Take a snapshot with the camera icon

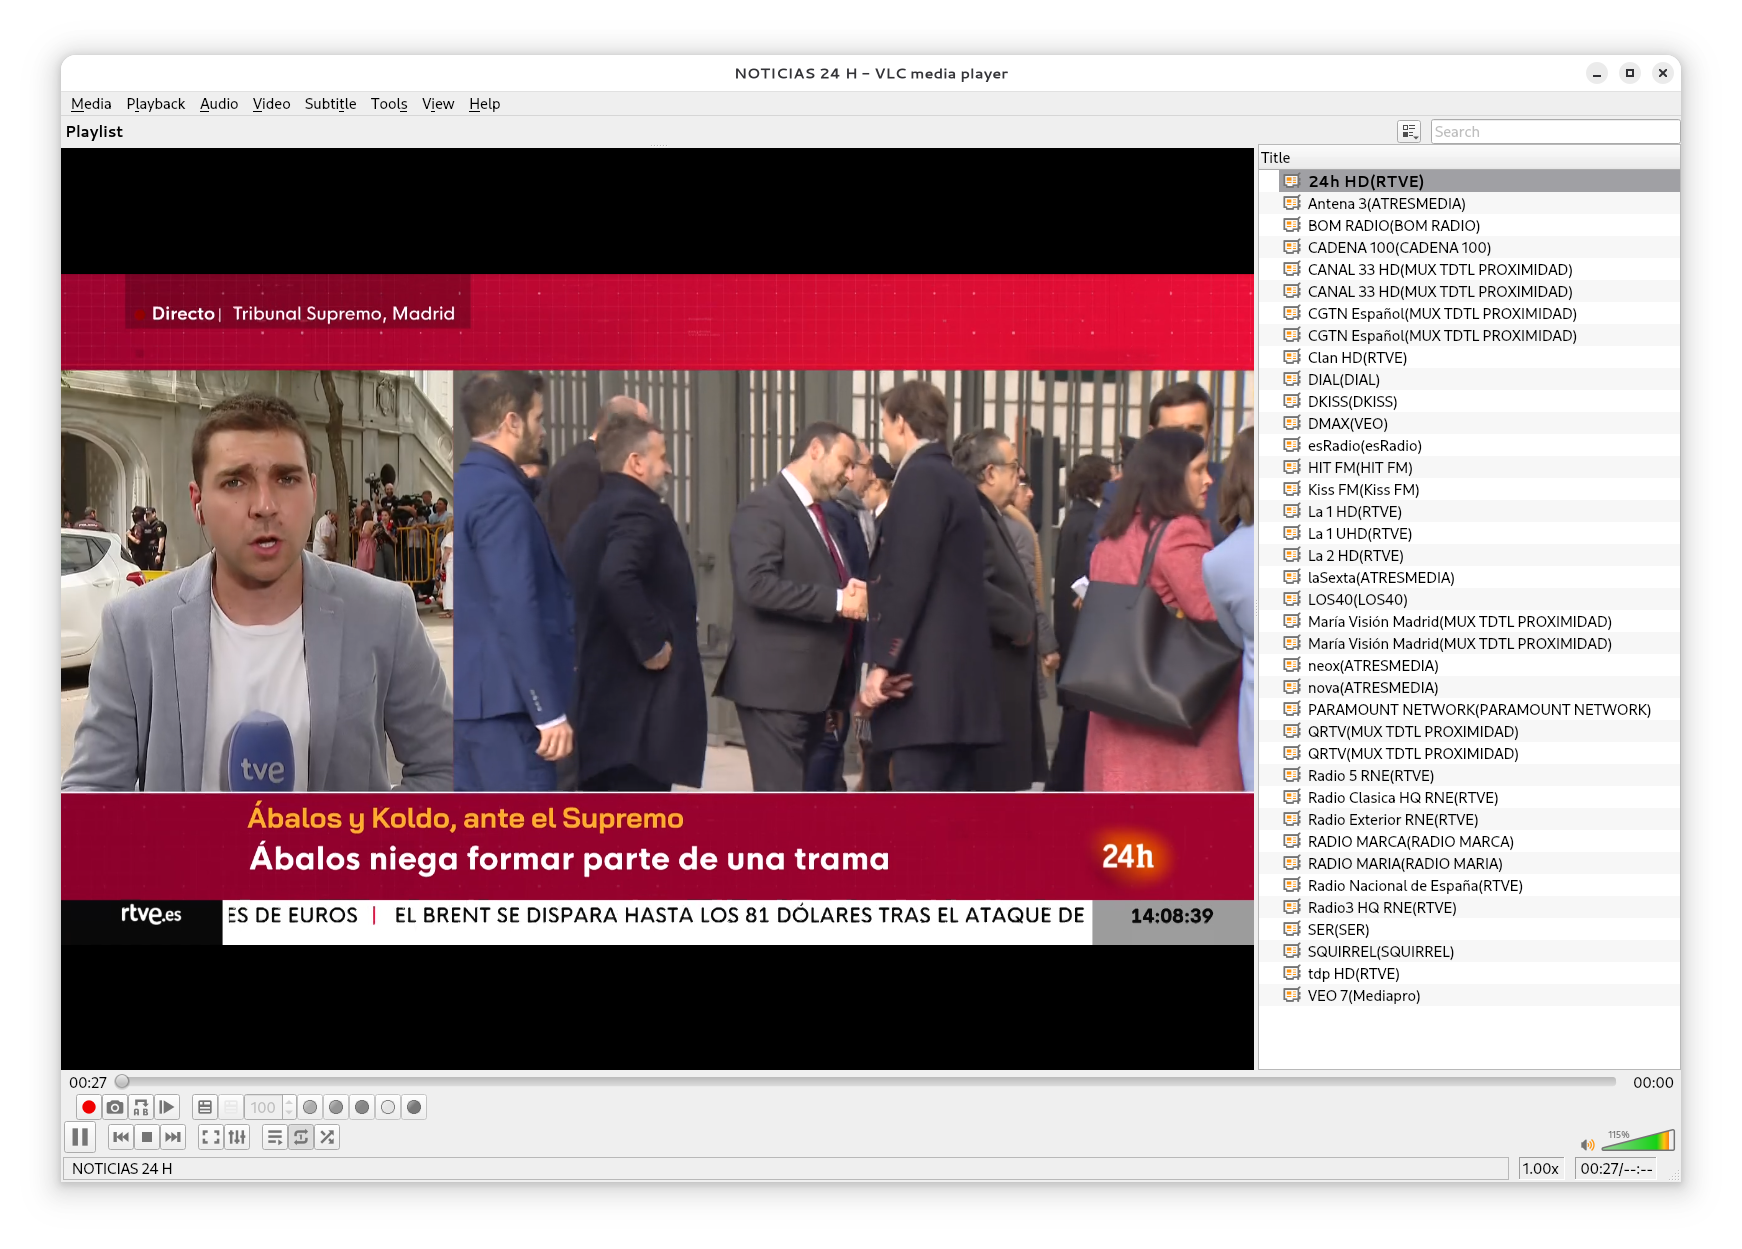115,1107
